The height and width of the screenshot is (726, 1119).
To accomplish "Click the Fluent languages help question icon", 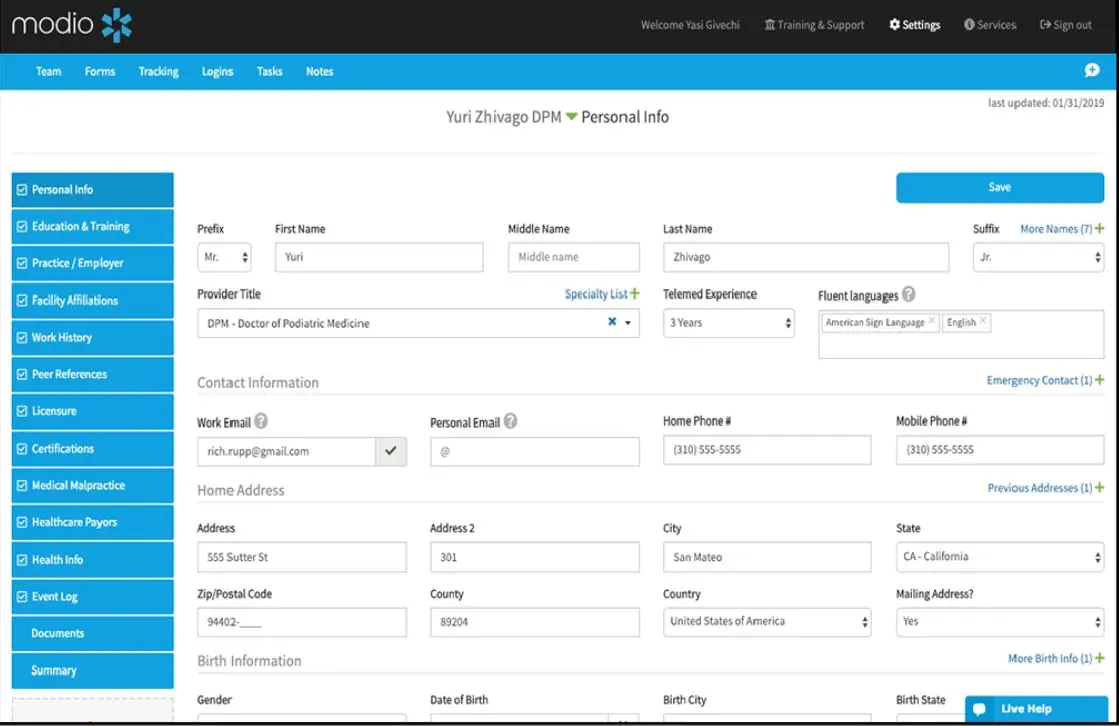I will [908, 294].
